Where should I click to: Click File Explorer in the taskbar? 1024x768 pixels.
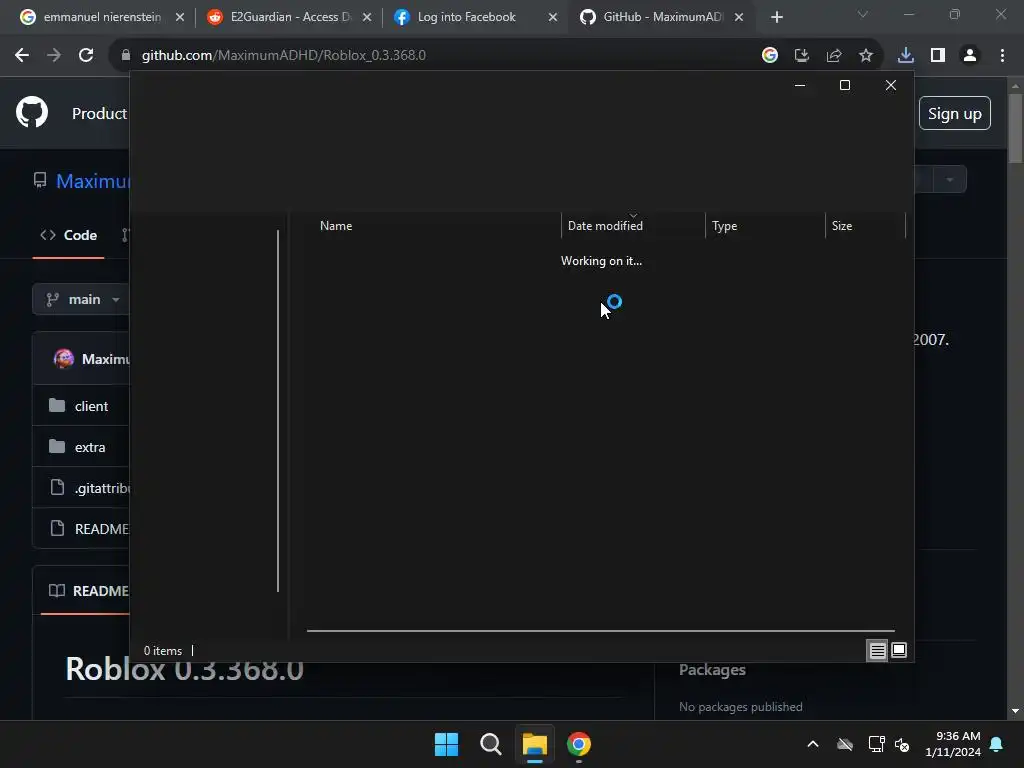pos(535,744)
